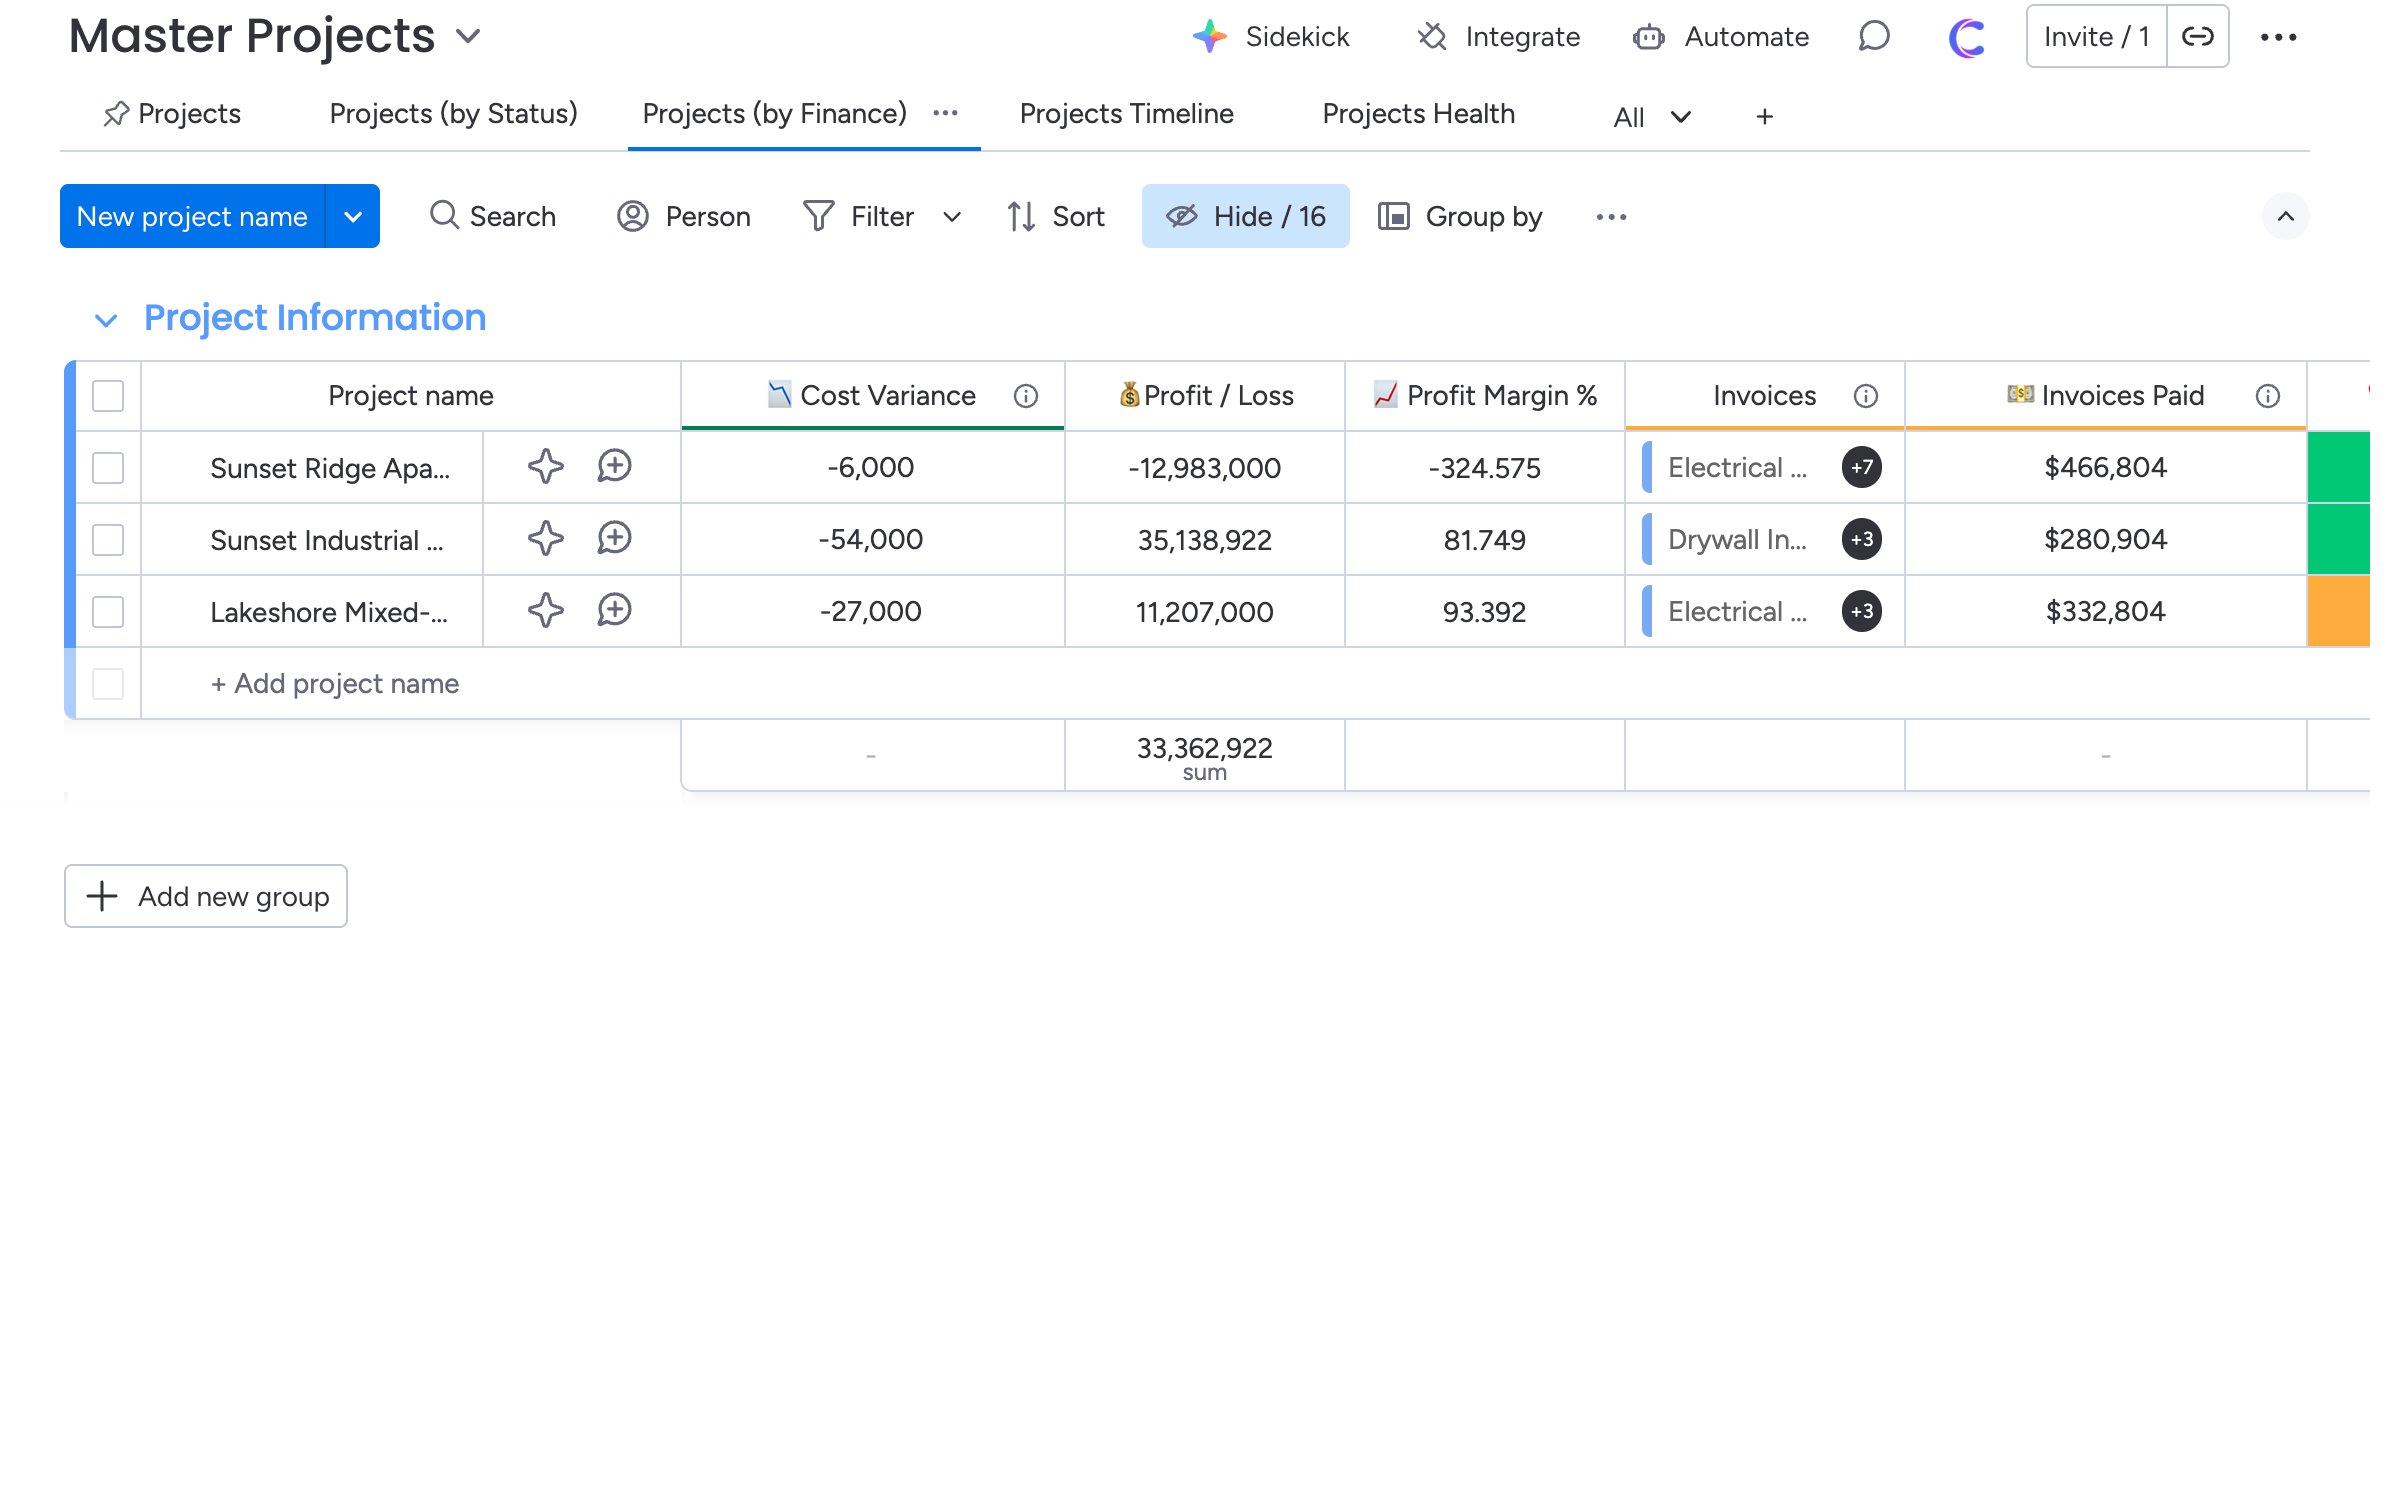
Task: Copy board link via chain icon
Action: point(2197,37)
